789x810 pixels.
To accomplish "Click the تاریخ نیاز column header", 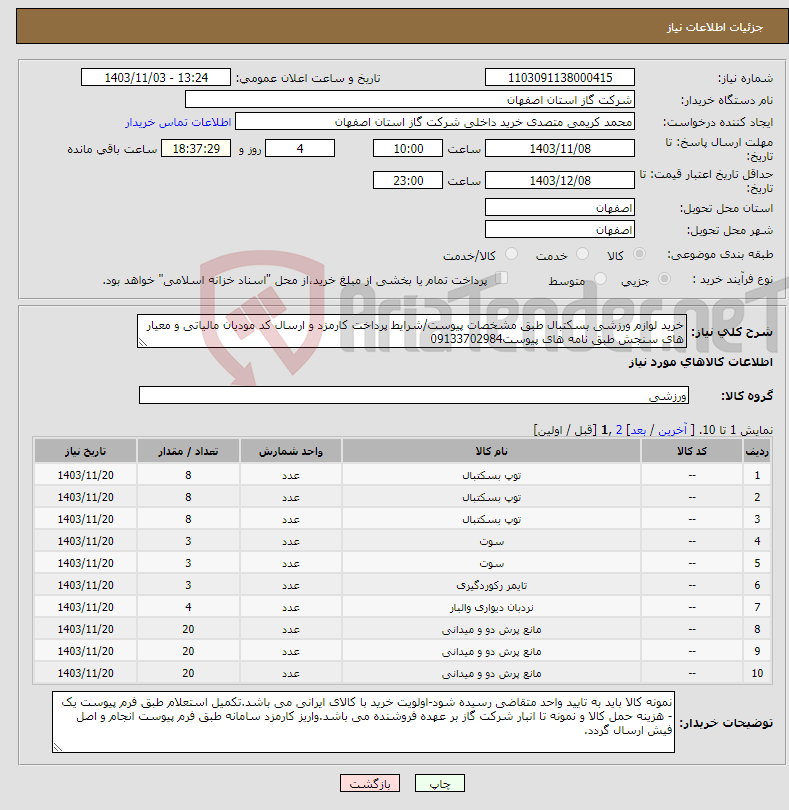I will pyautogui.click(x=85, y=451).
